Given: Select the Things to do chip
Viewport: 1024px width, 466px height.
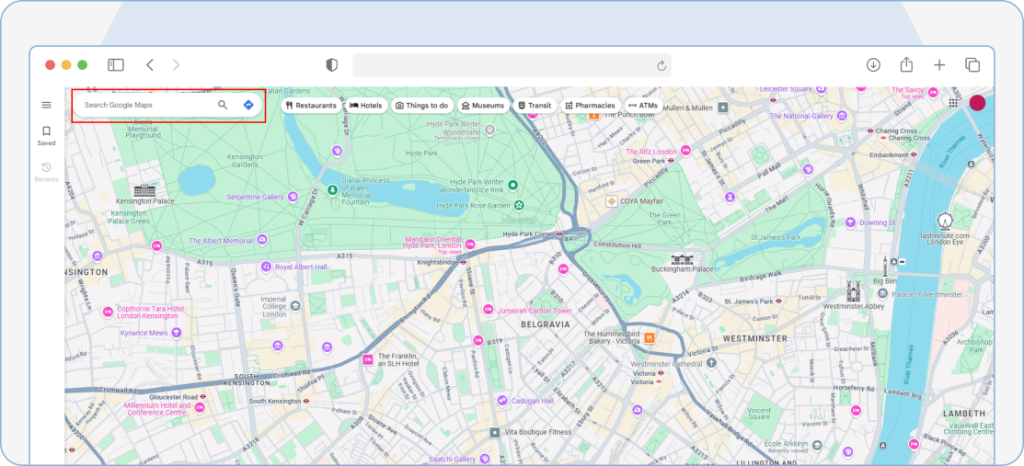Looking at the screenshot, I should (422, 105).
